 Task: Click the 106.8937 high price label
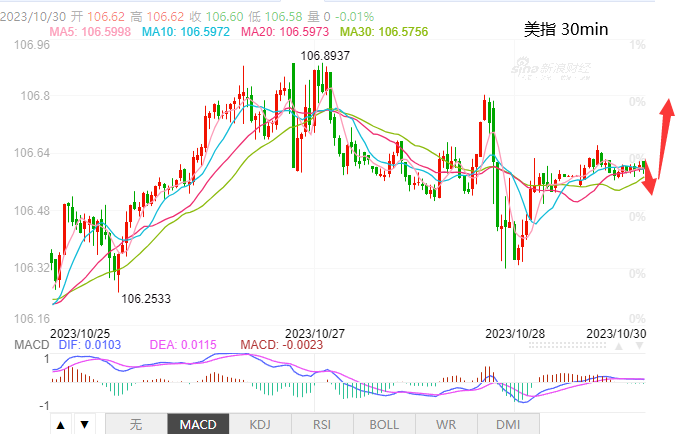click(x=326, y=56)
